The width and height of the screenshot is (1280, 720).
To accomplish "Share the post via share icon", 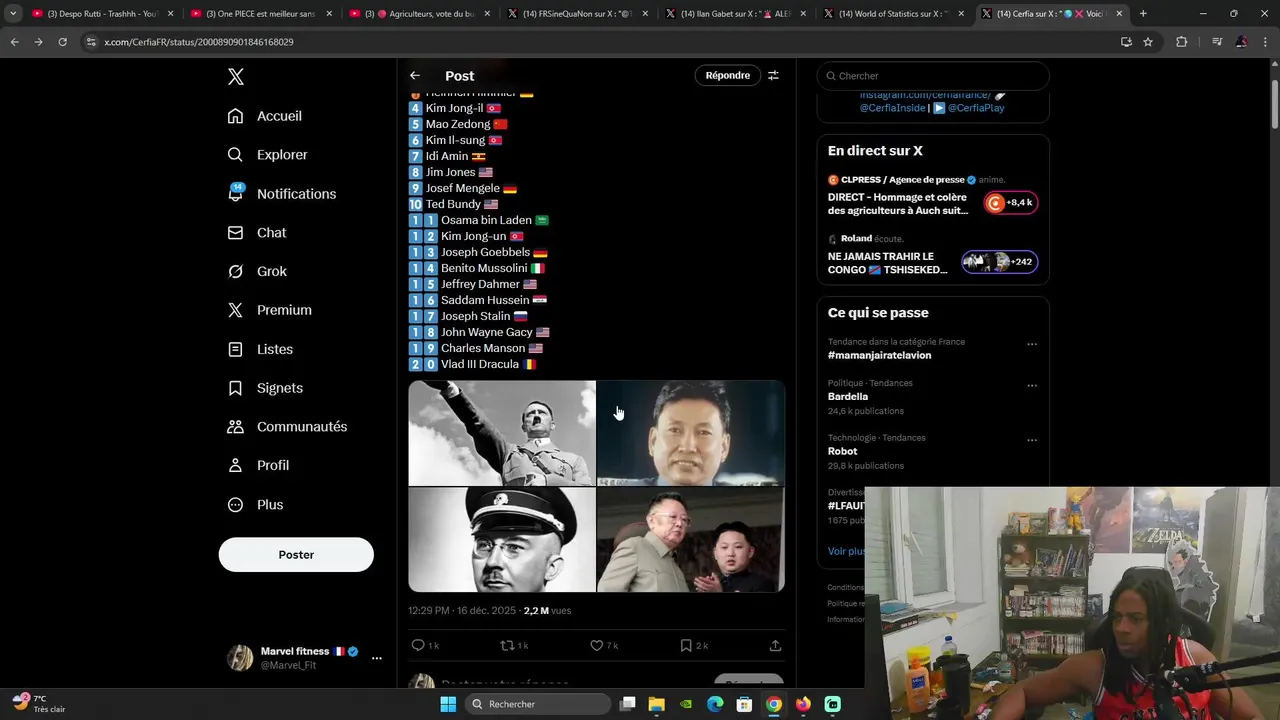I will [775, 646].
